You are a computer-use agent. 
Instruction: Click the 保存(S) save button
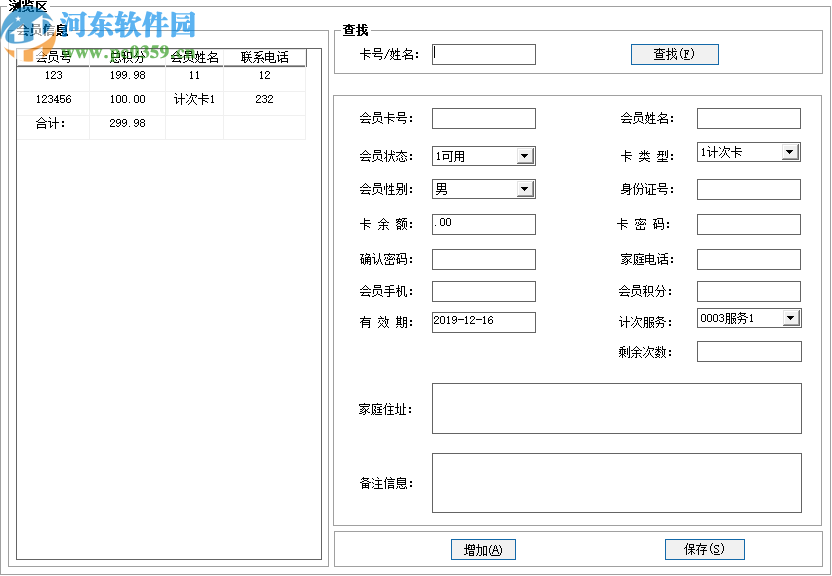(703, 549)
